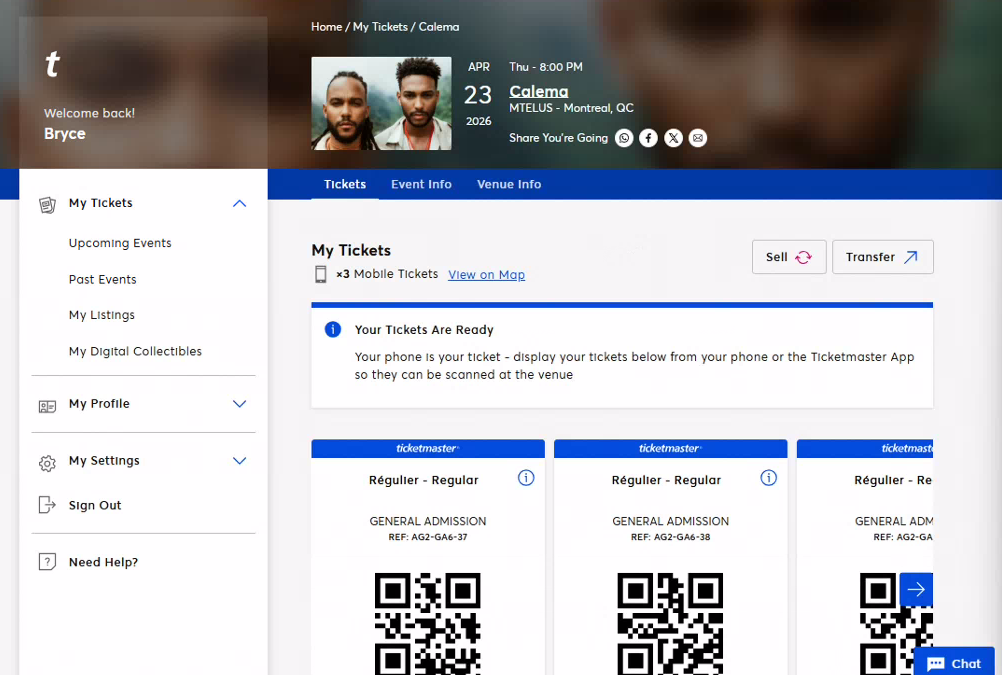
Task: Click the My Settings label
Action: point(104,461)
